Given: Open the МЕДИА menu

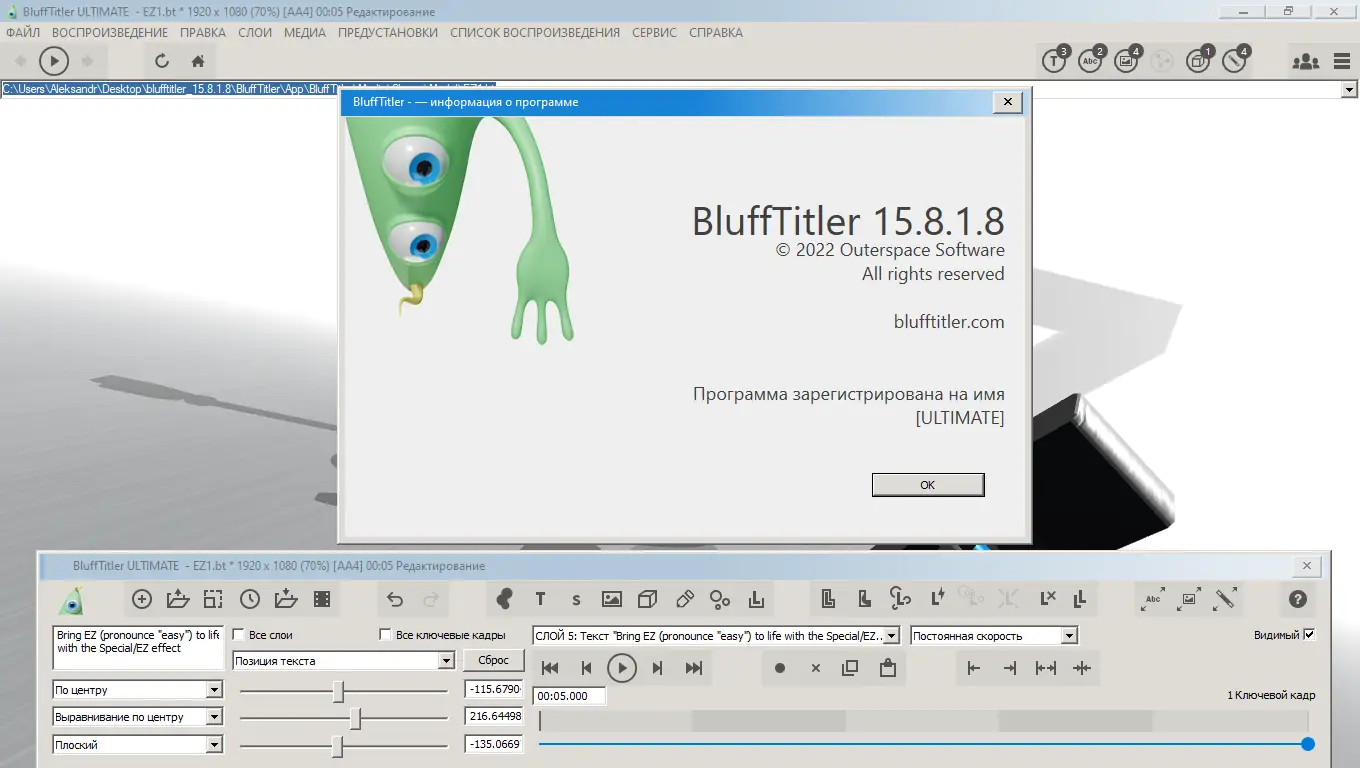Looking at the screenshot, I should 305,33.
